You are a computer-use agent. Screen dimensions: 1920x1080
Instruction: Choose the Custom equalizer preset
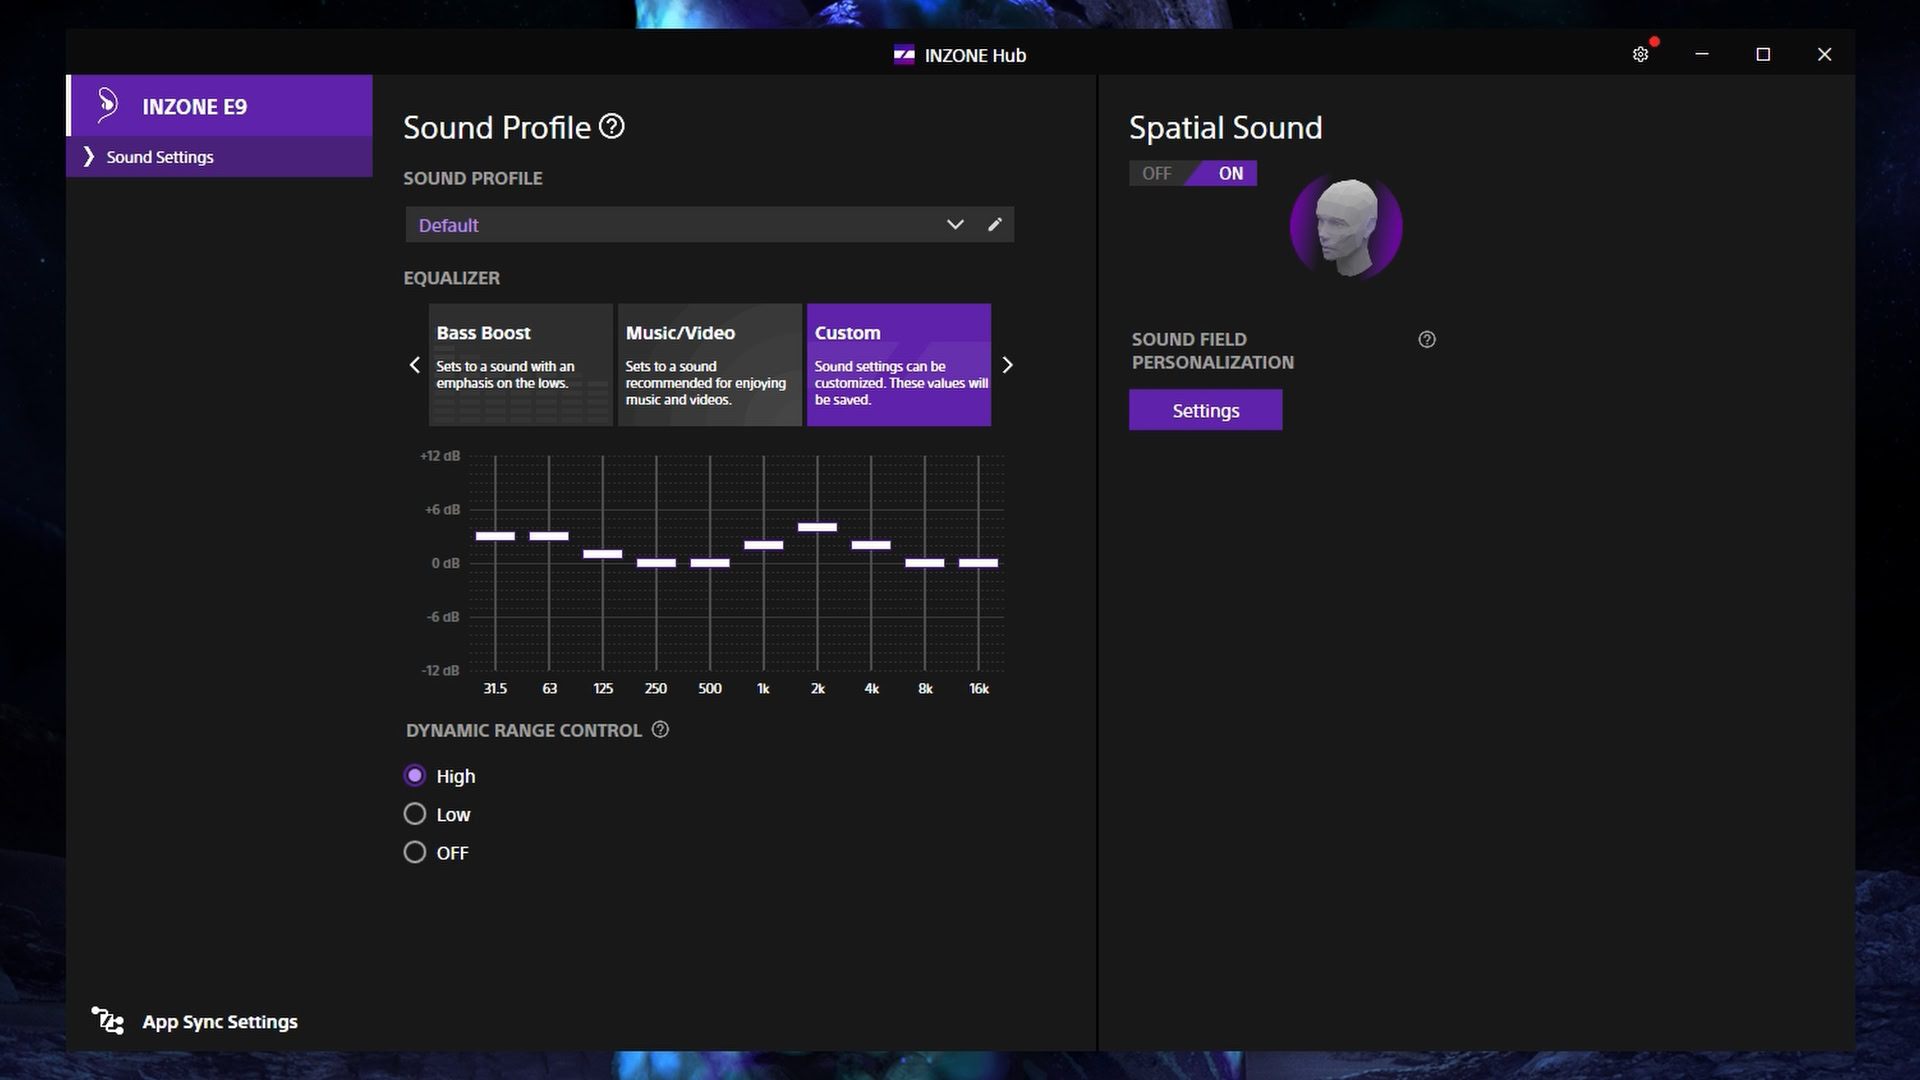point(899,365)
